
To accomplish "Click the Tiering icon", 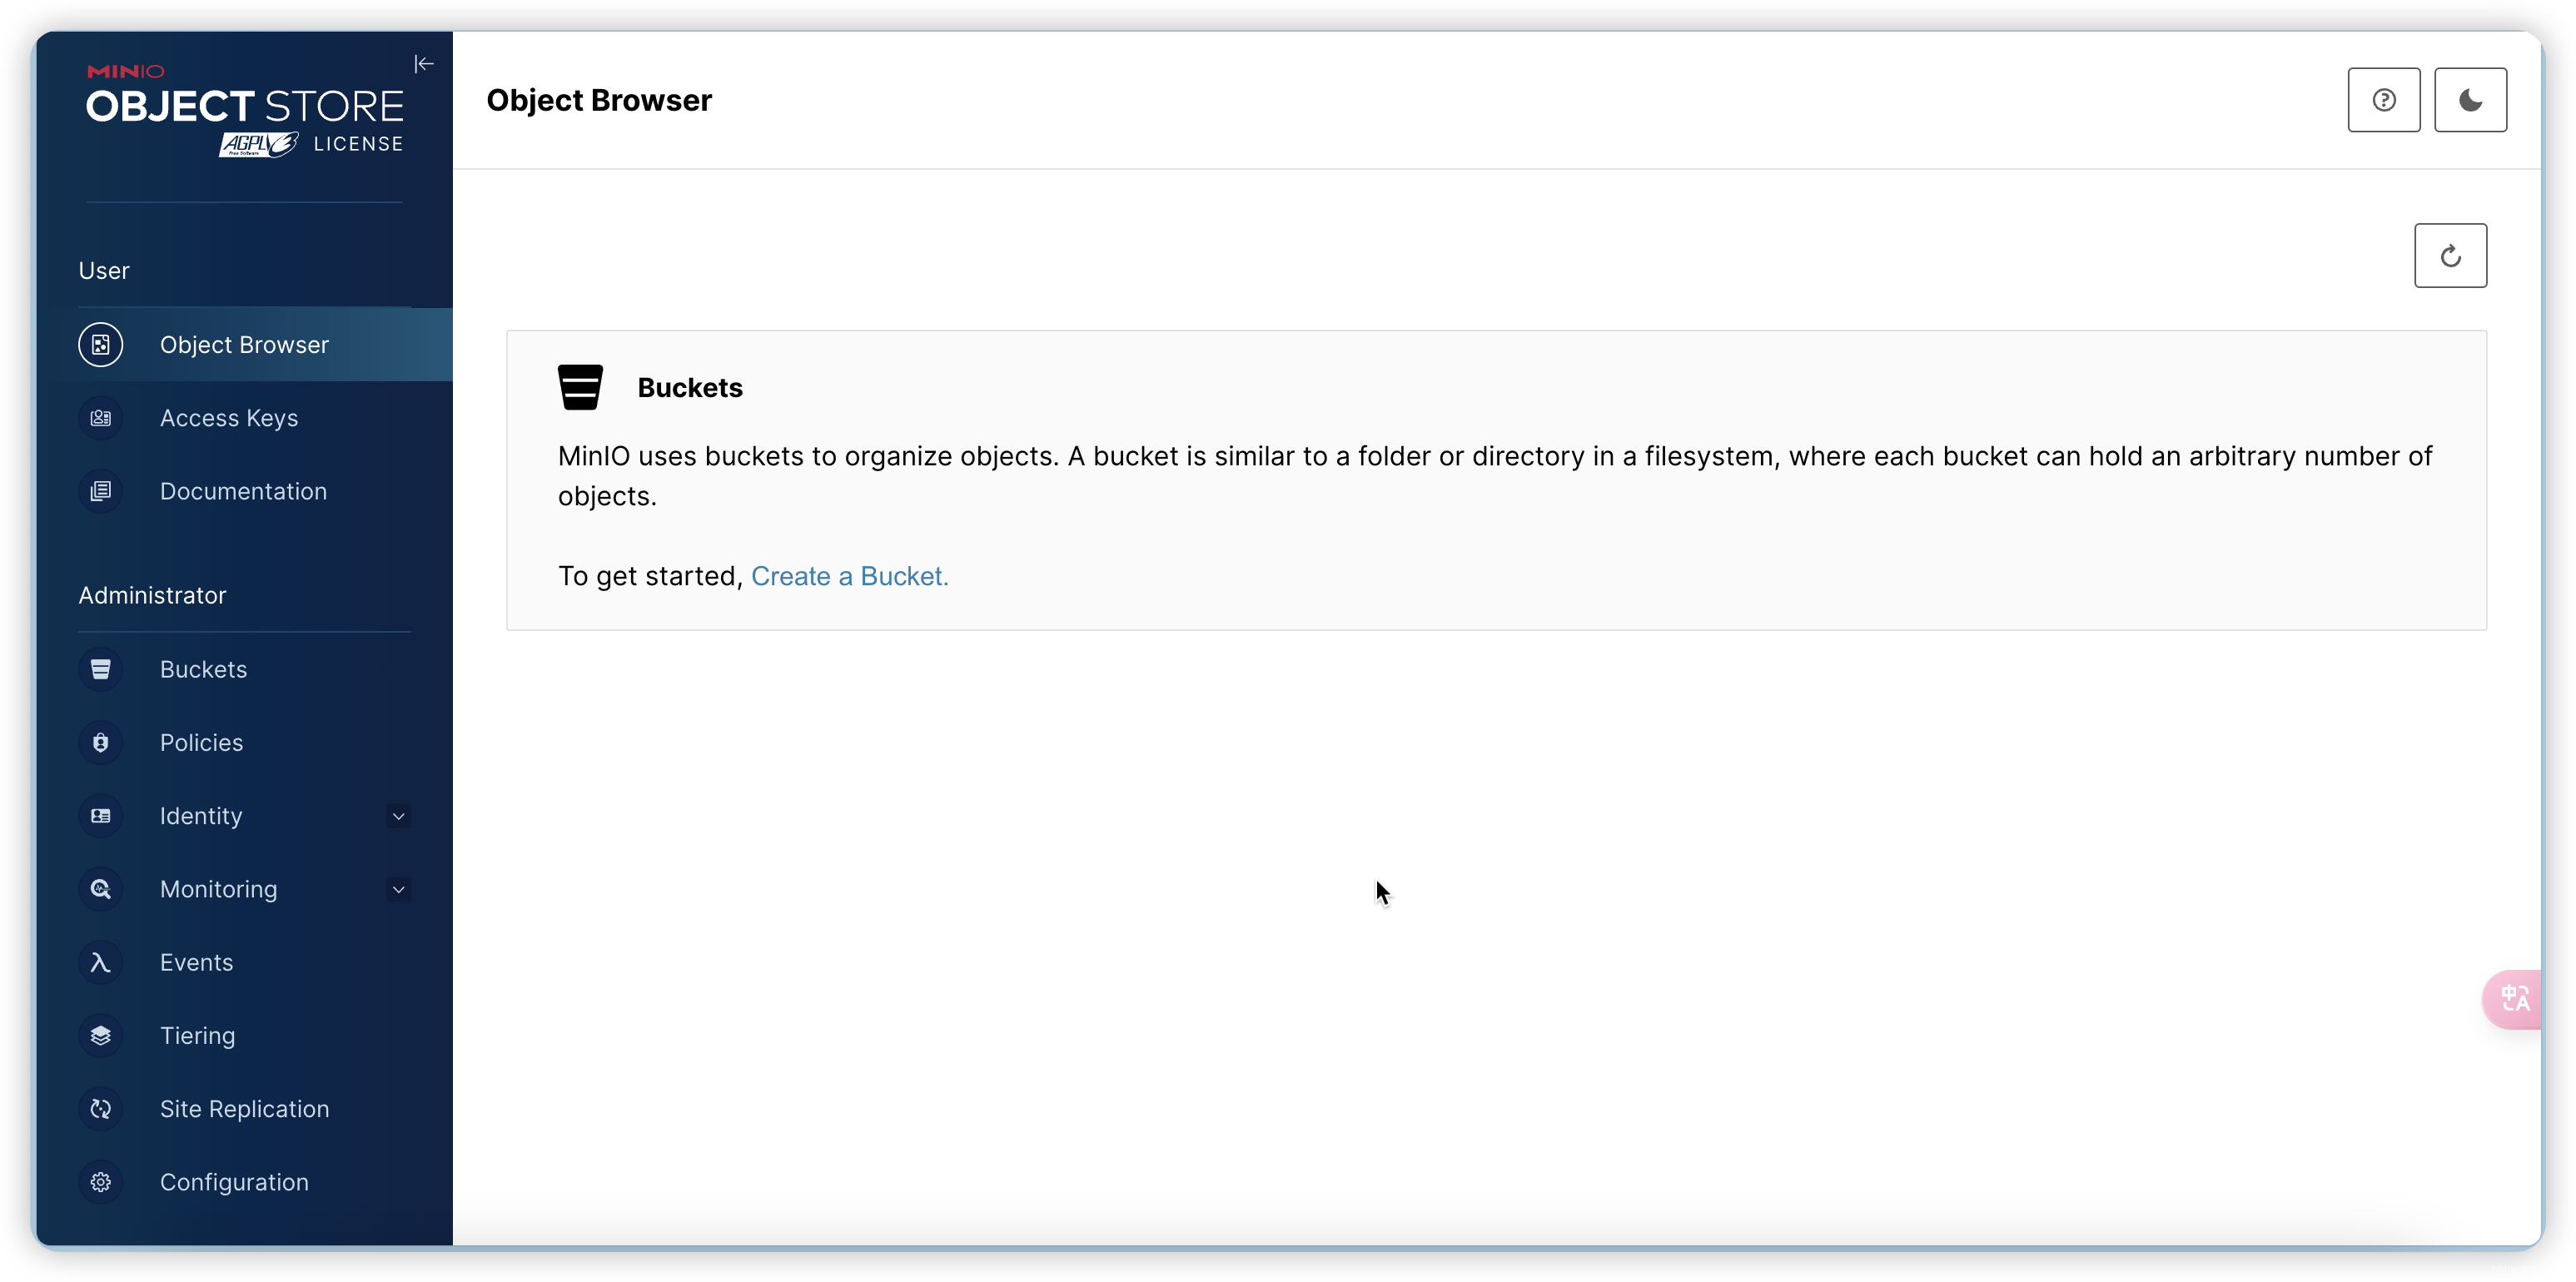I will tap(100, 1036).
